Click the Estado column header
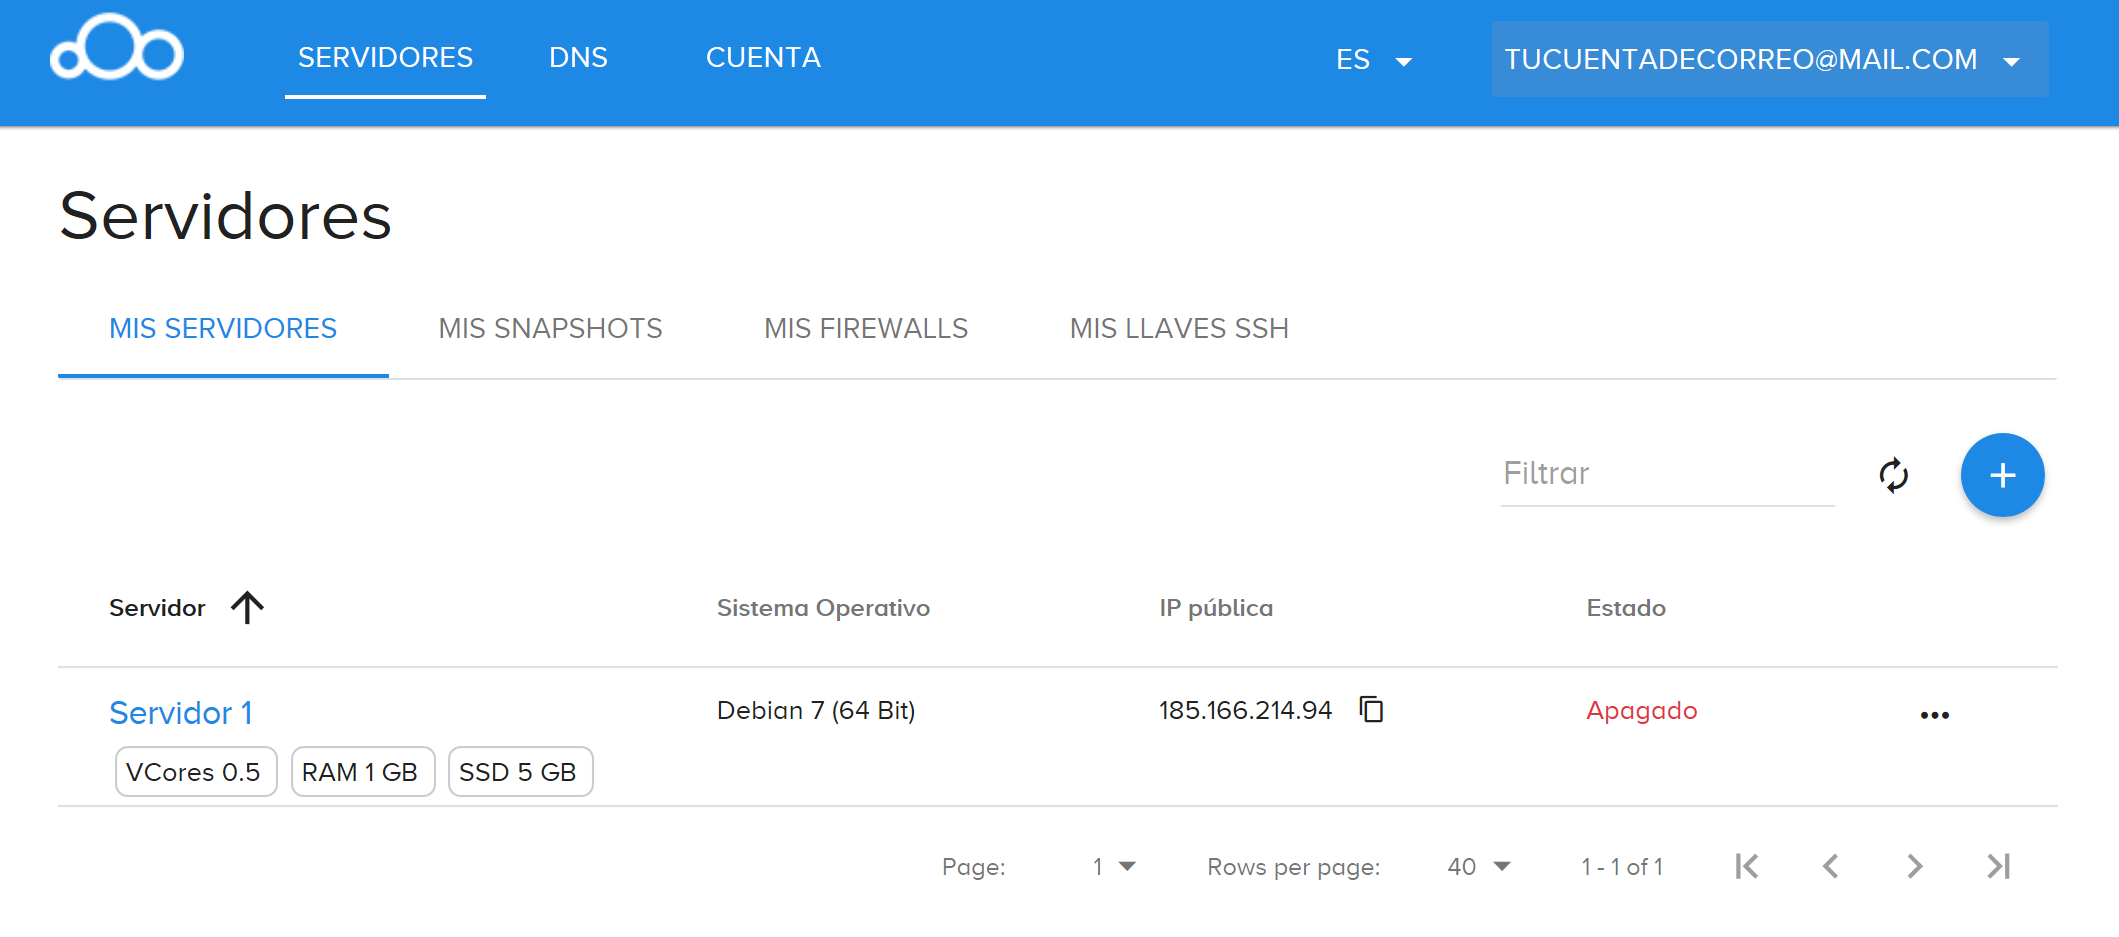This screenshot has height=937, width=2119. (x=1626, y=608)
